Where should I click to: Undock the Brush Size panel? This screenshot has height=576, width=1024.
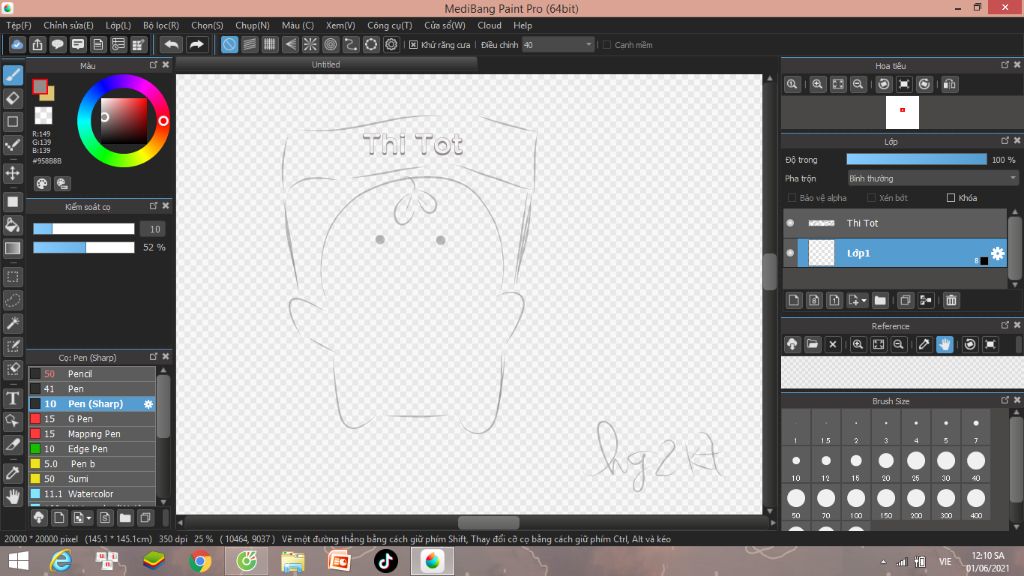(1005, 400)
